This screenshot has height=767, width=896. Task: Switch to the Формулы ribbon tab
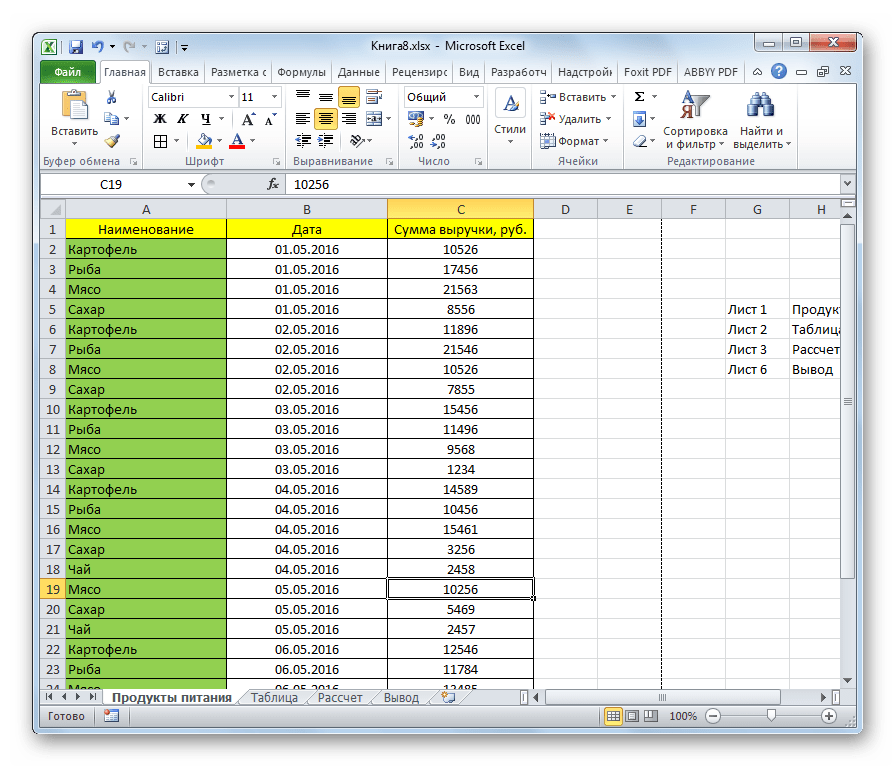coord(300,72)
